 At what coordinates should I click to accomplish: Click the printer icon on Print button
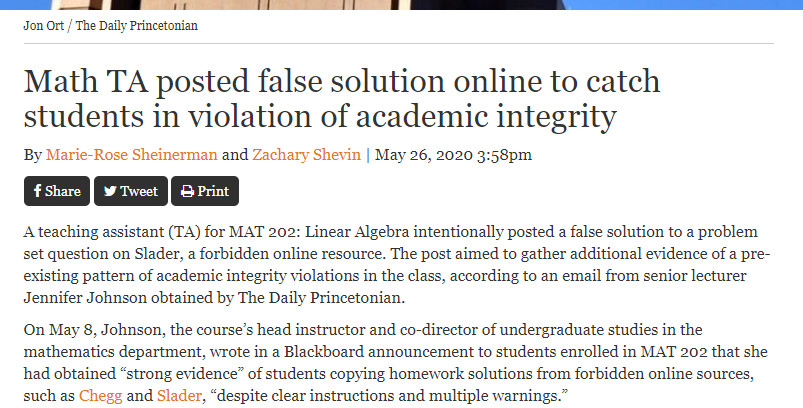187,191
